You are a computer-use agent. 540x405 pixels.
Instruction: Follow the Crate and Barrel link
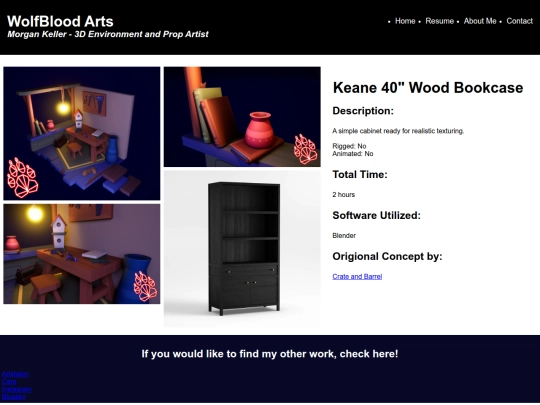point(357,276)
